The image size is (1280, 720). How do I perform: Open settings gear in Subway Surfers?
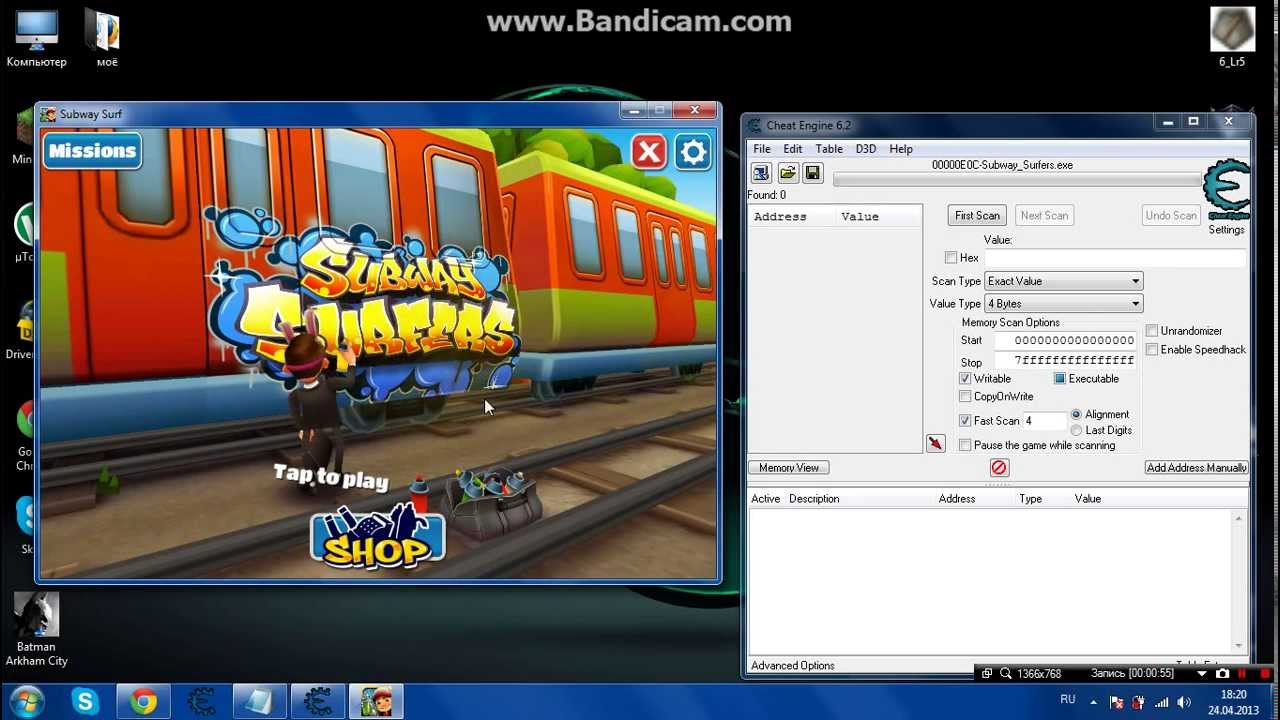(x=693, y=152)
